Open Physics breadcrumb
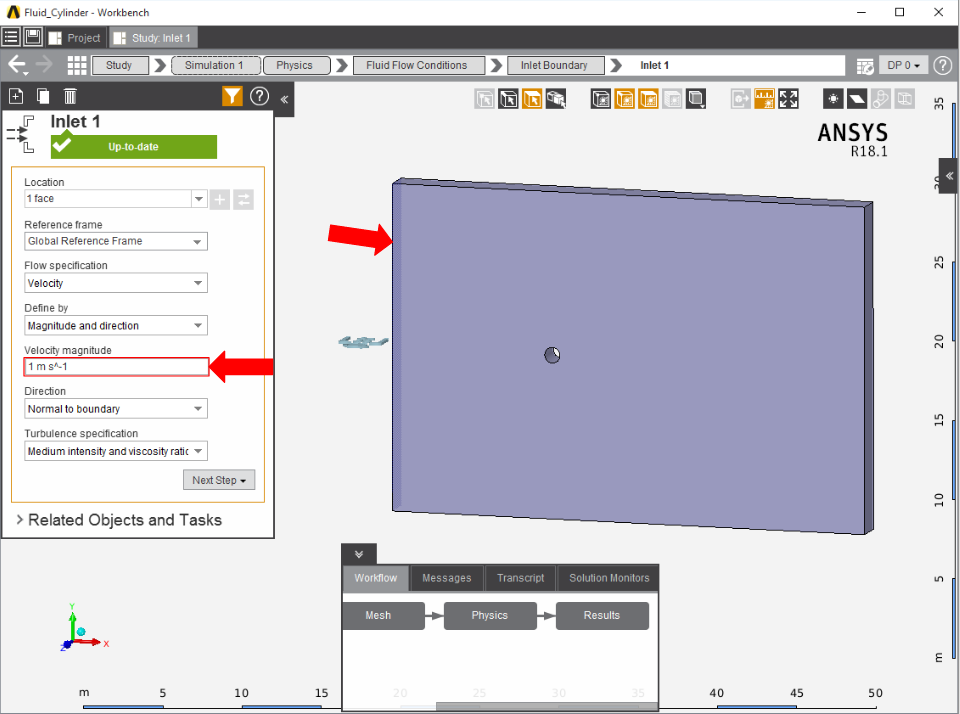 [x=296, y=65]
